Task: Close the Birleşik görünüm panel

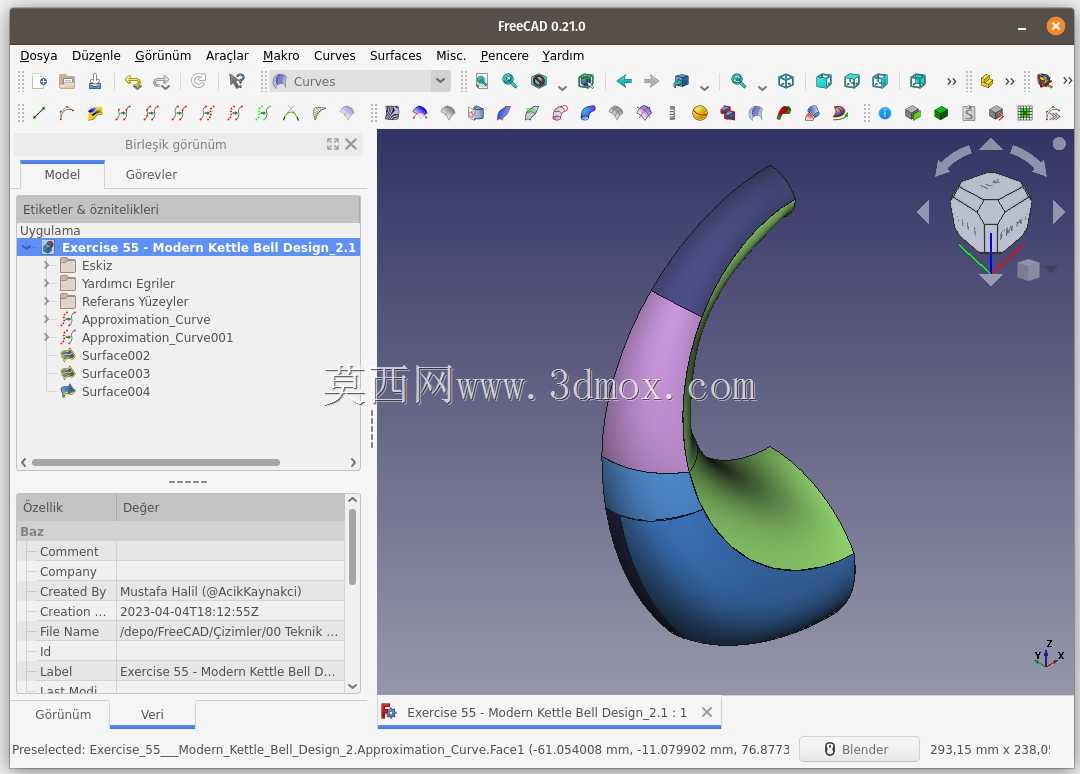Action: point(351,144)
